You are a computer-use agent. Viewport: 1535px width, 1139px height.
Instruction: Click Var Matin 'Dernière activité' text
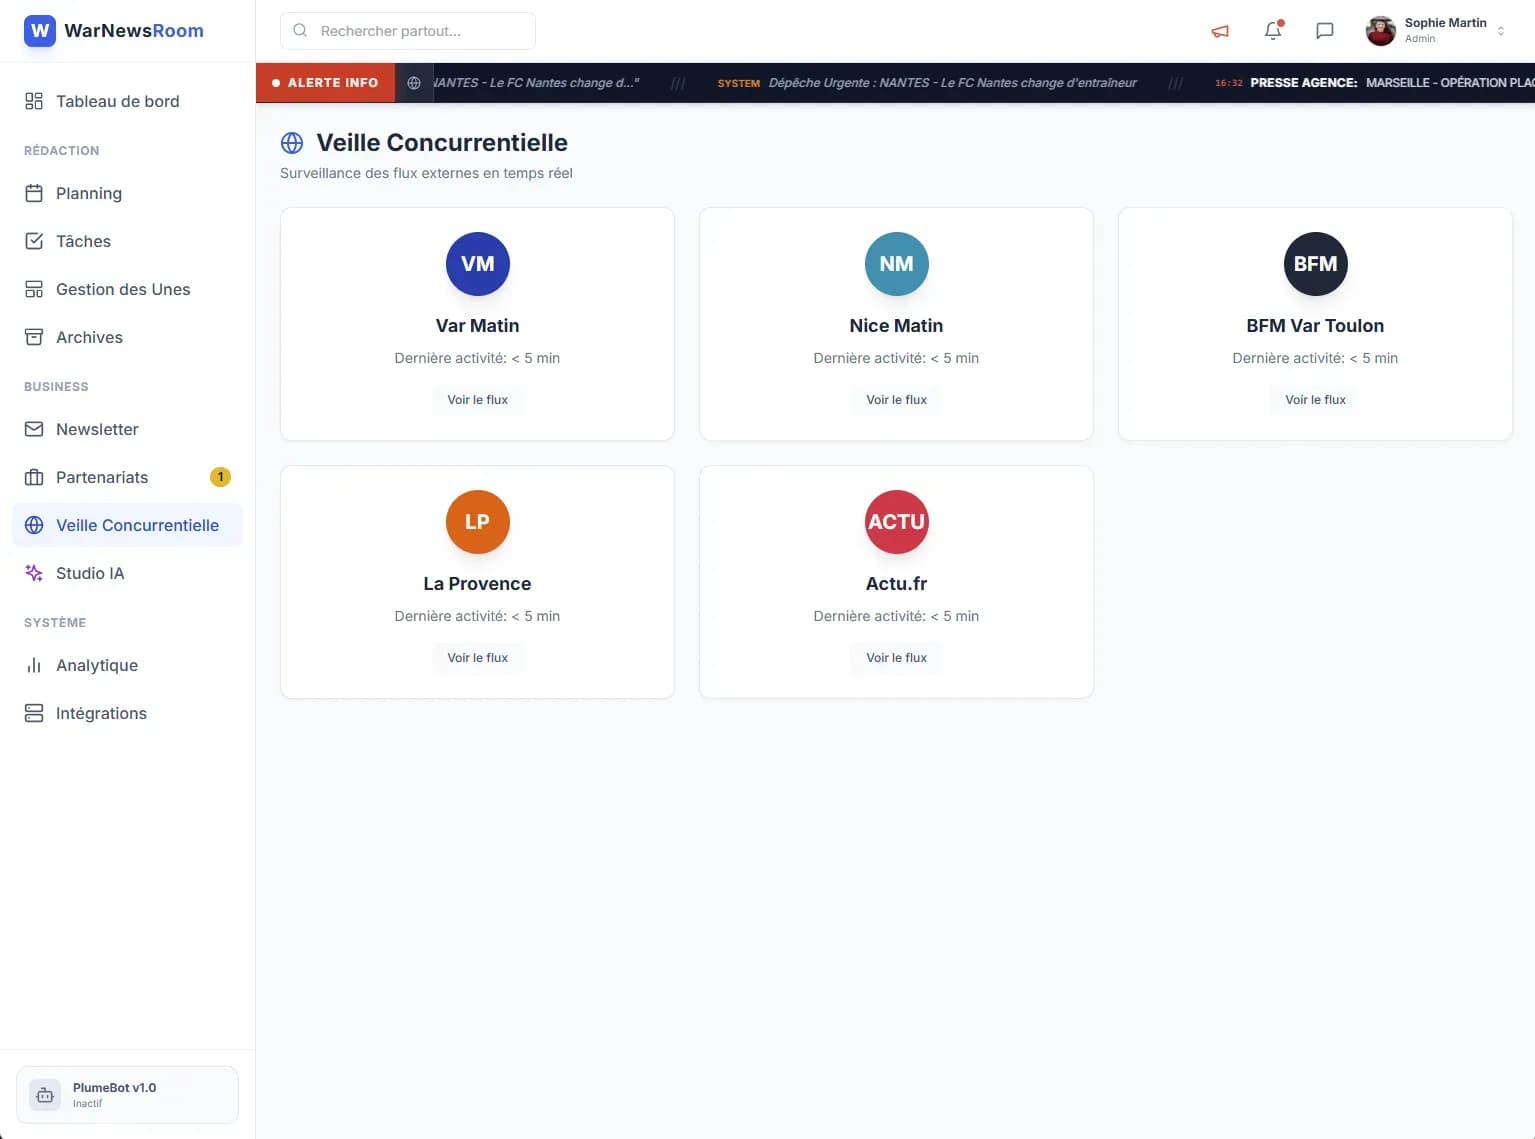(x=477, y=358)
